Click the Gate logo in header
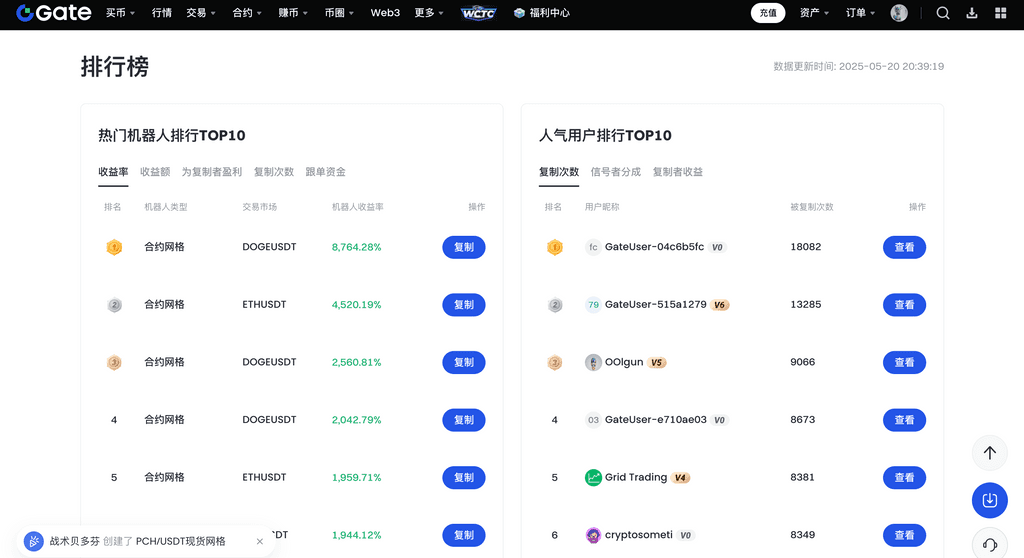This screenshot has height=558, width=1024. click(x=53, y=13)
